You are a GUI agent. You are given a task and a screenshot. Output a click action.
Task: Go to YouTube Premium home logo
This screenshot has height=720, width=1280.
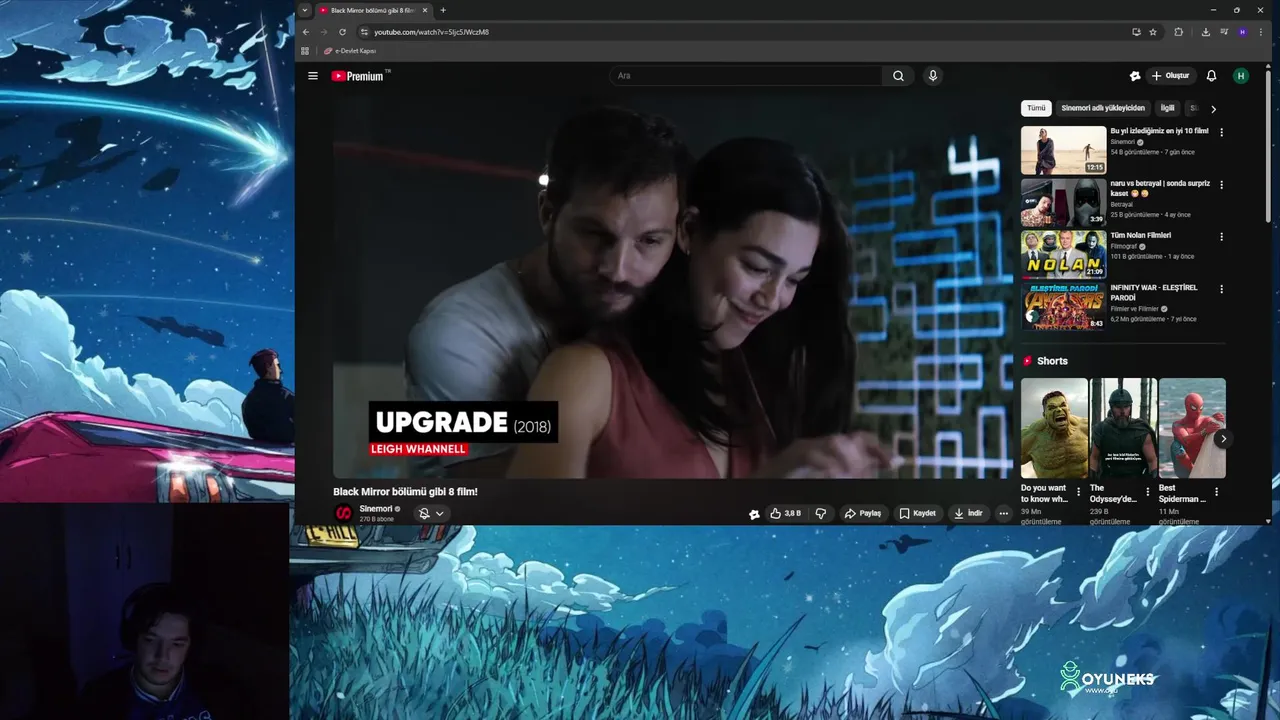point(359,76)
